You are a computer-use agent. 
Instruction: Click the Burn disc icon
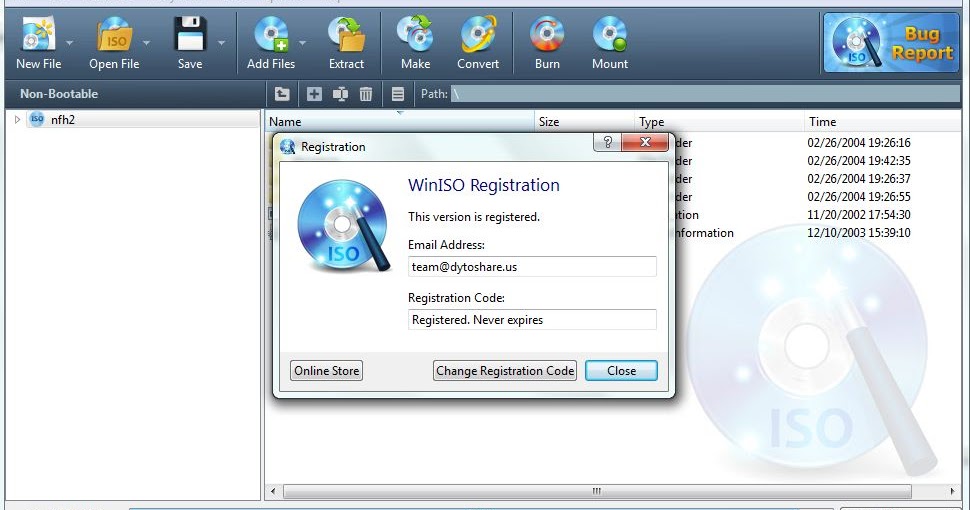547,34
